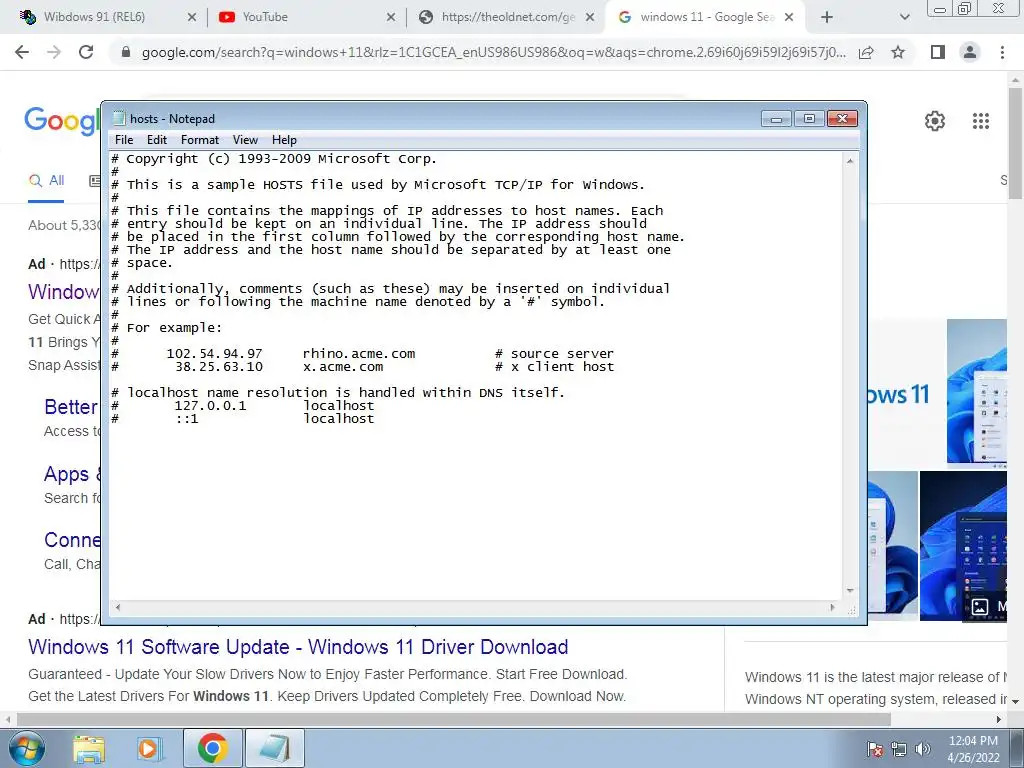Minimize the Chrome browser window

pos(940,8)
